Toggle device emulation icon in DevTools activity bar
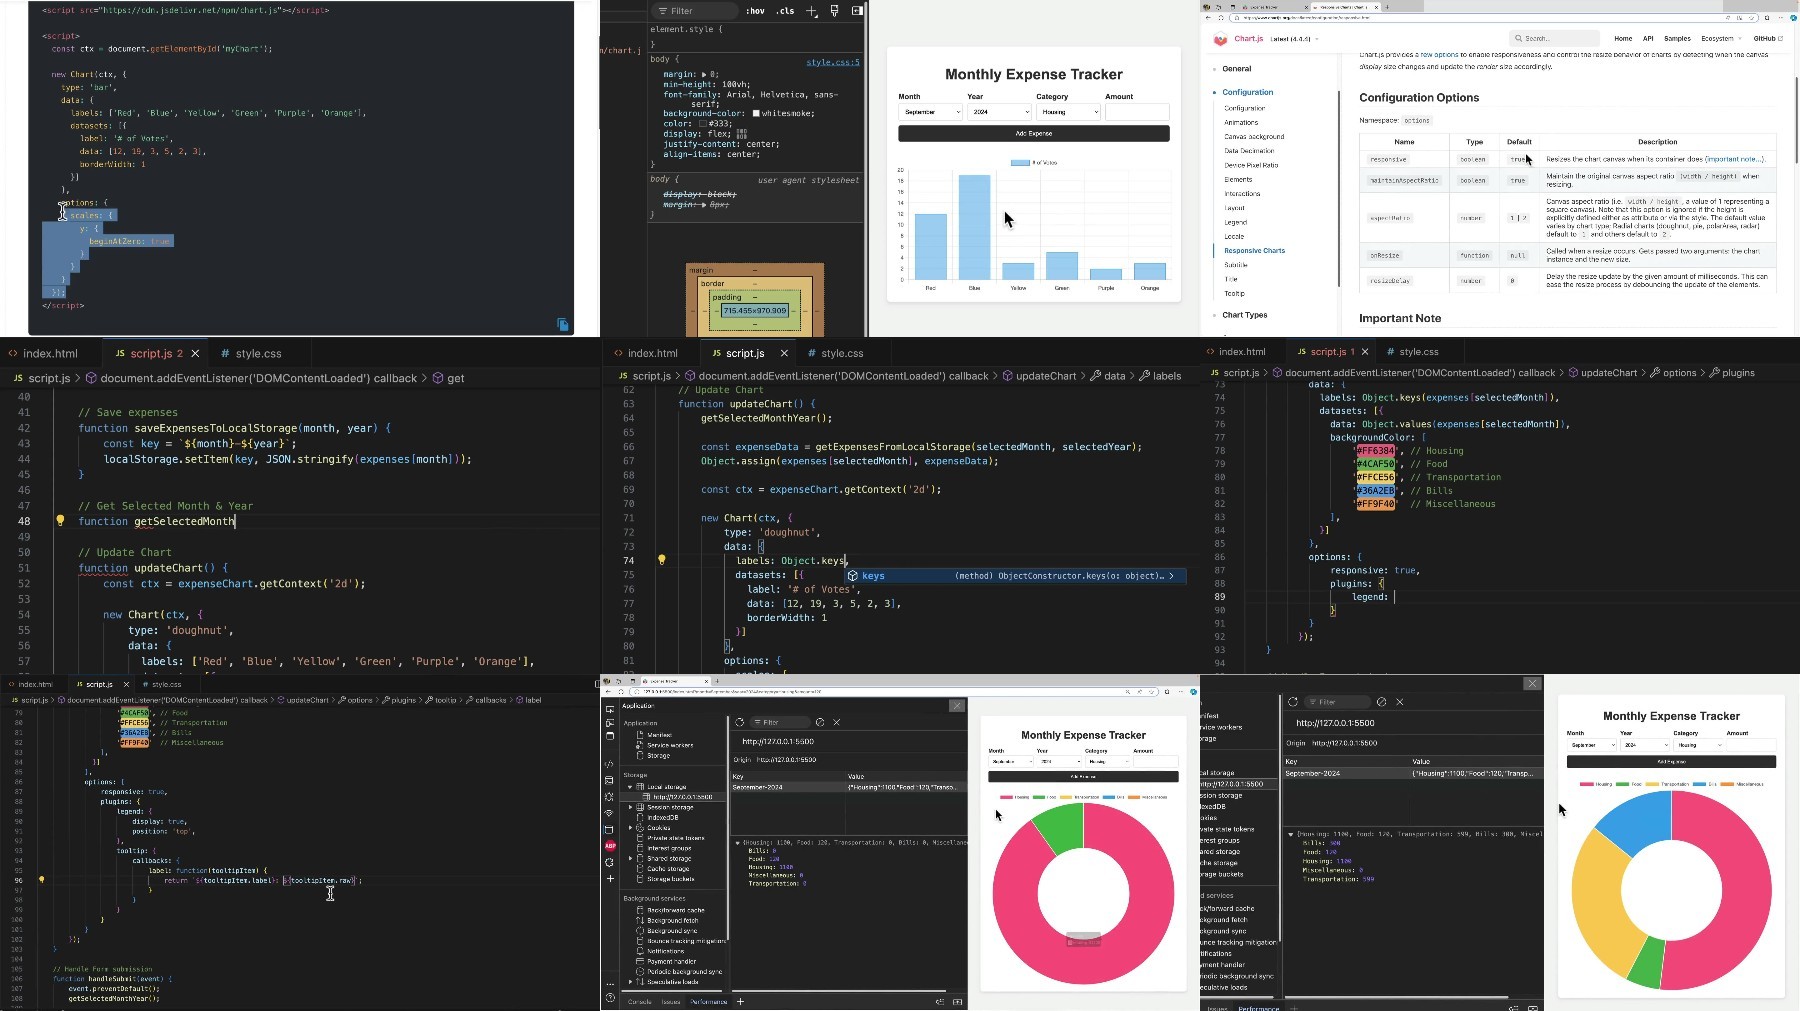1800x1011 pixels. [610, 722]
